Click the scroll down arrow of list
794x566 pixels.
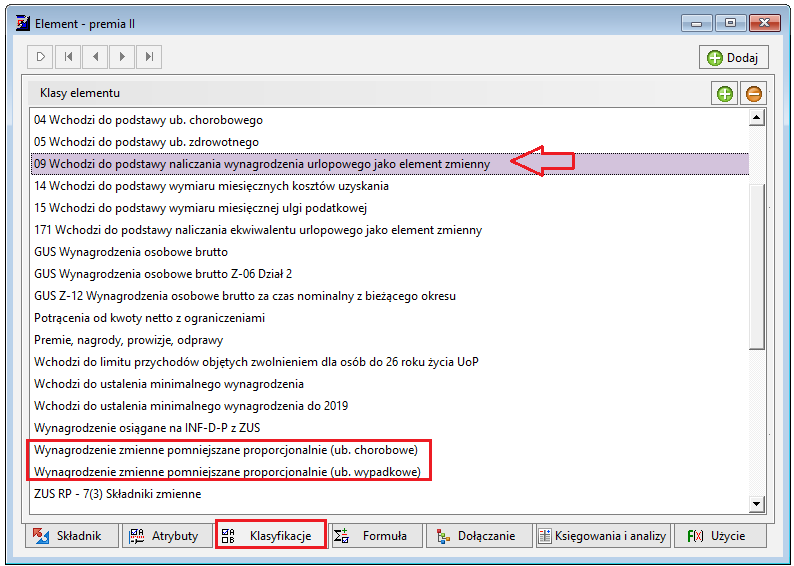click(x=757, y=503)
